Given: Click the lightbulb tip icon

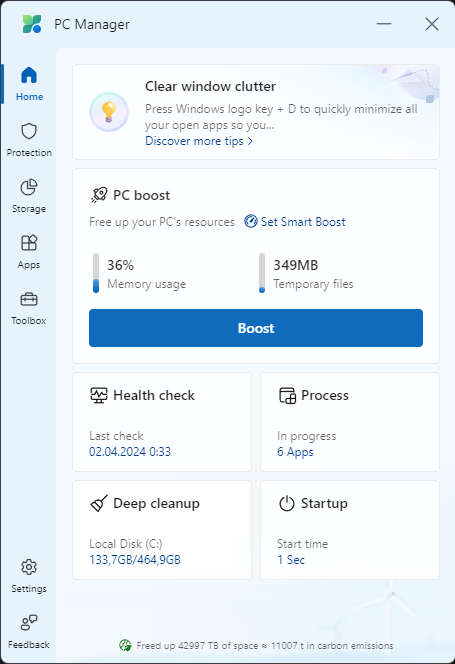Looking at the screenshot, I should [x=109, y=112].
